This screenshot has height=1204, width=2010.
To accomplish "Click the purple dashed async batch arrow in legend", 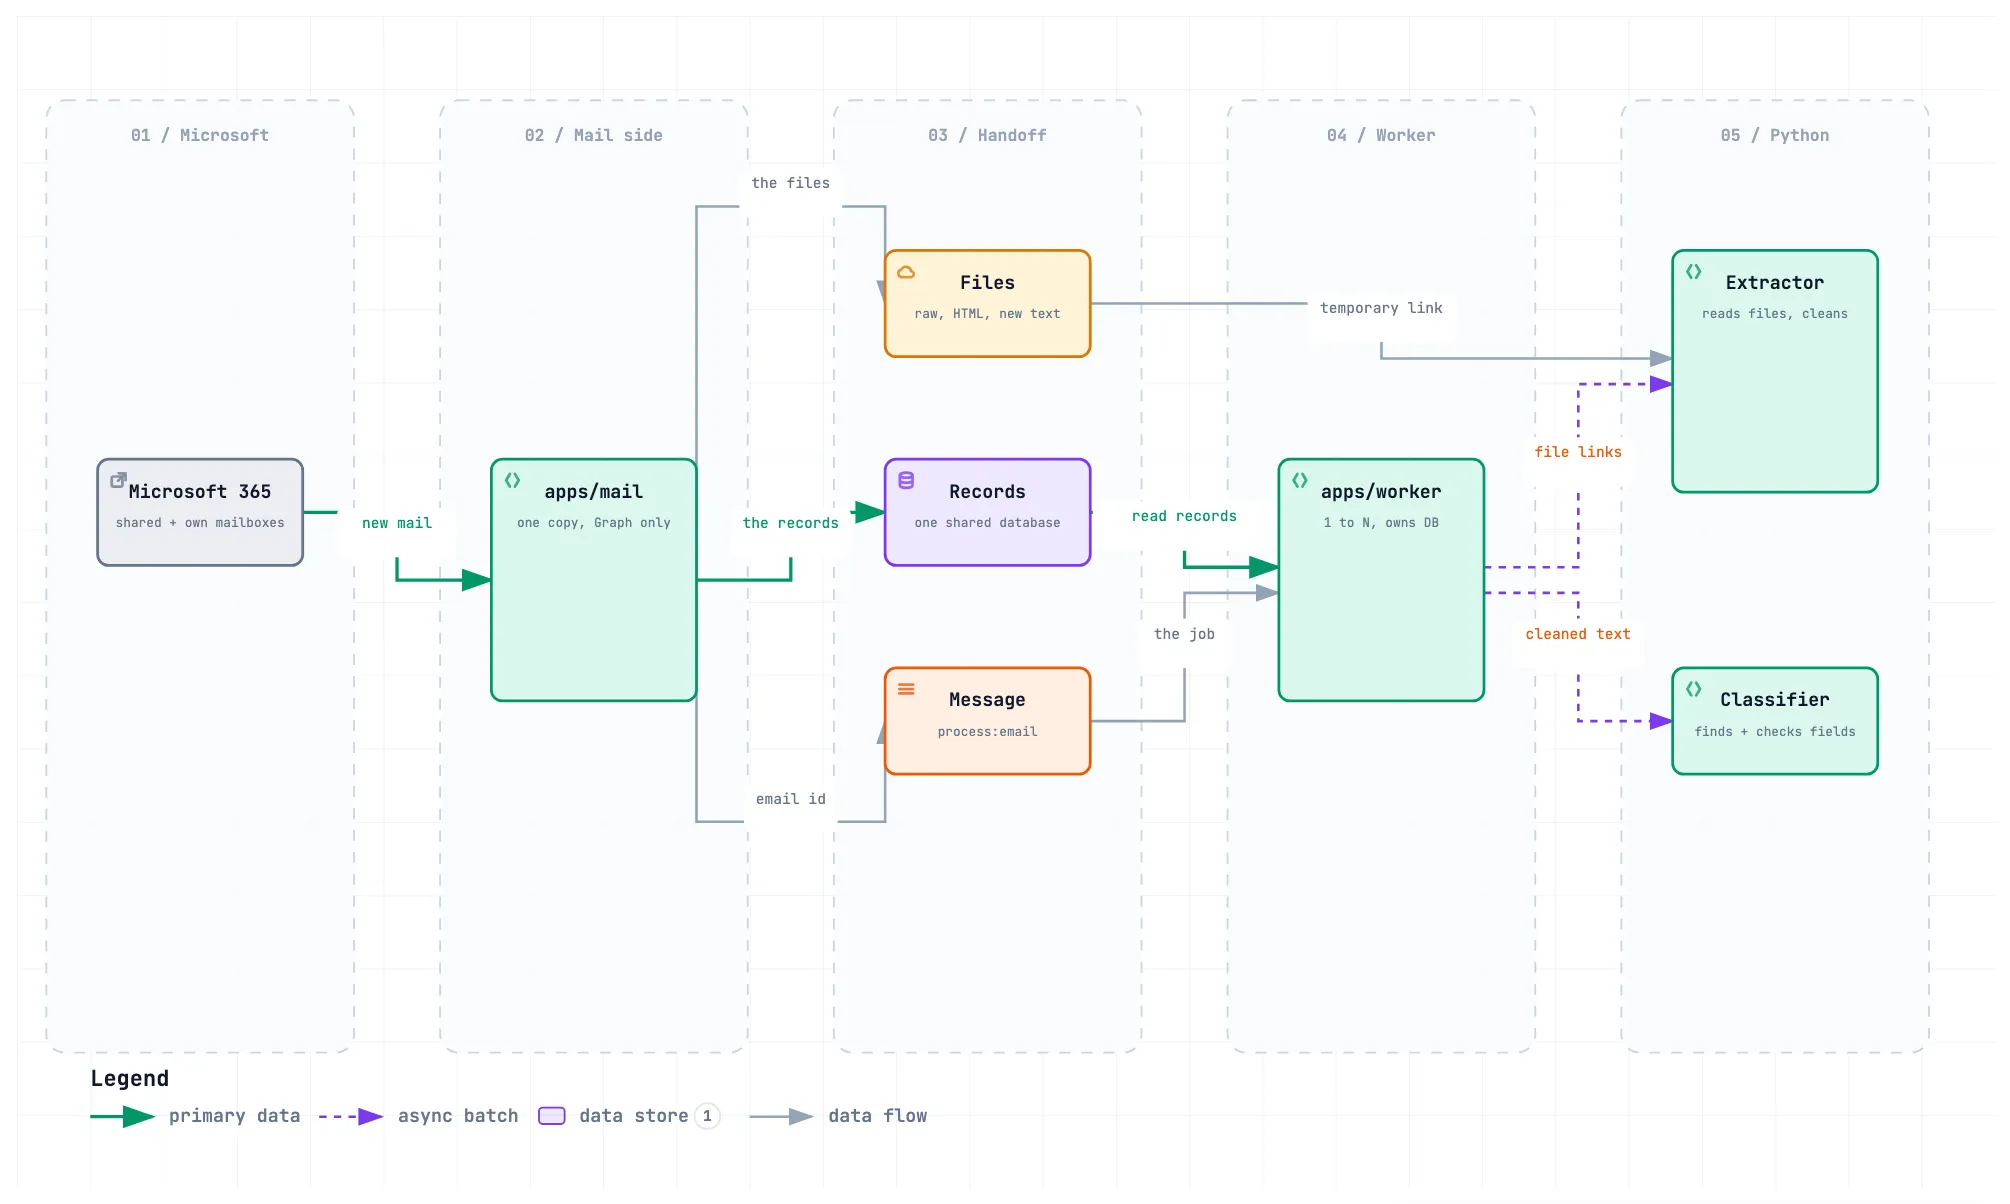I will point(351,1116).
